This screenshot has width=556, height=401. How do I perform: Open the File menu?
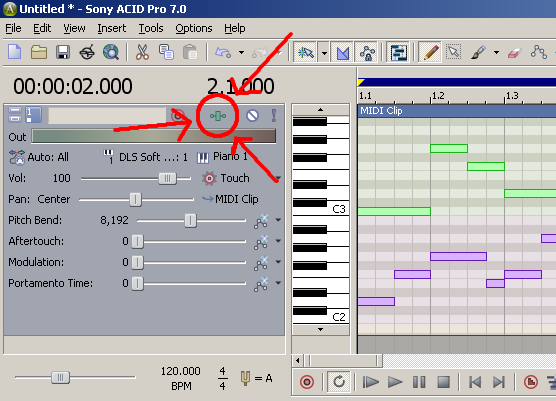pyautogui.click(x=13, y=28)
